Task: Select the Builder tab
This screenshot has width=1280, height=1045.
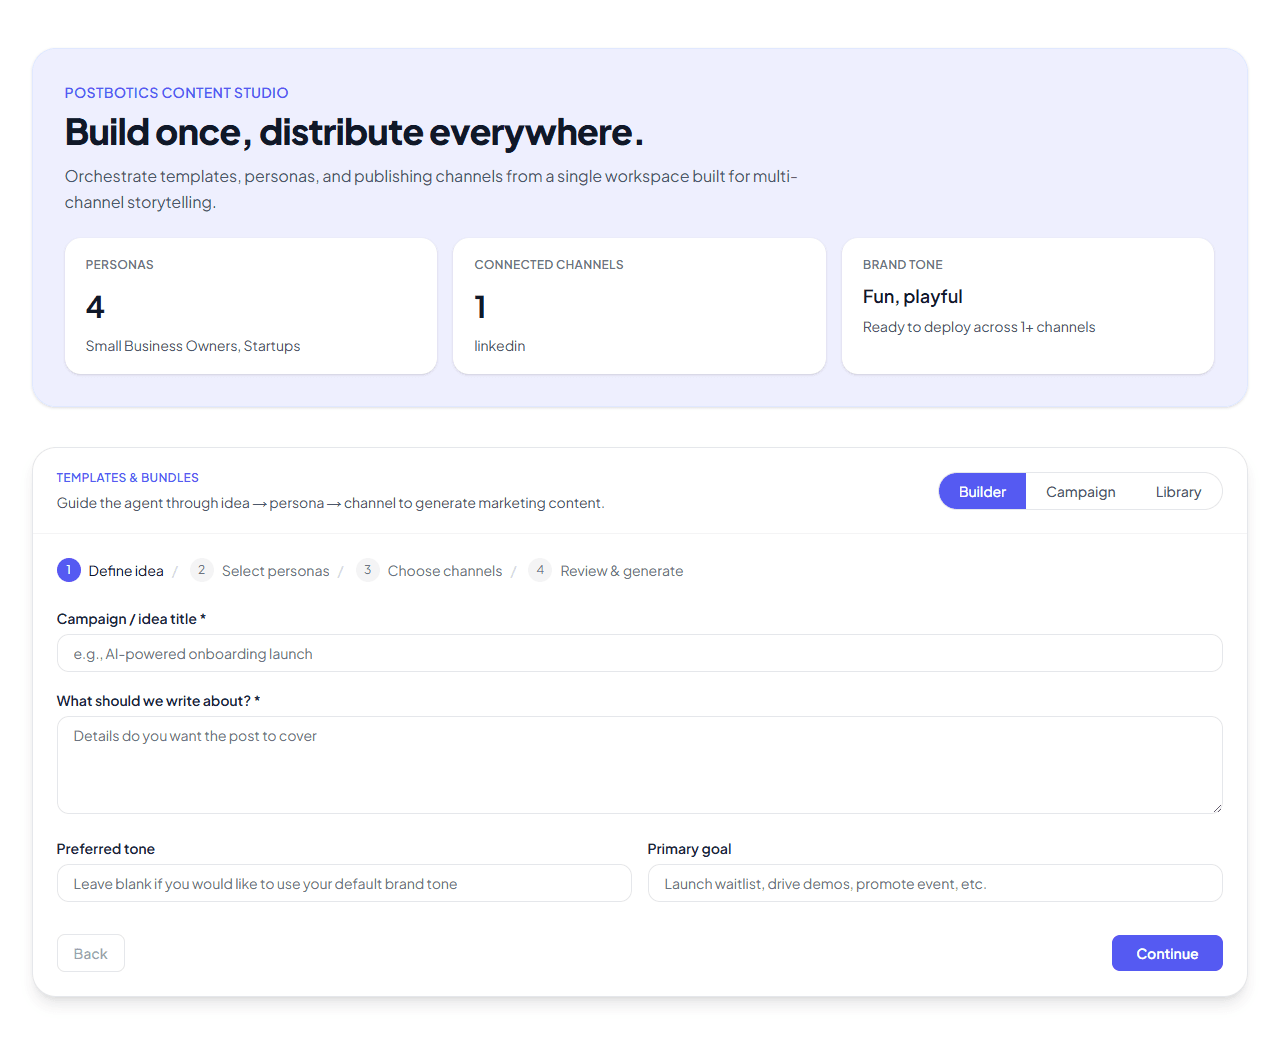Action: [981, 491]
